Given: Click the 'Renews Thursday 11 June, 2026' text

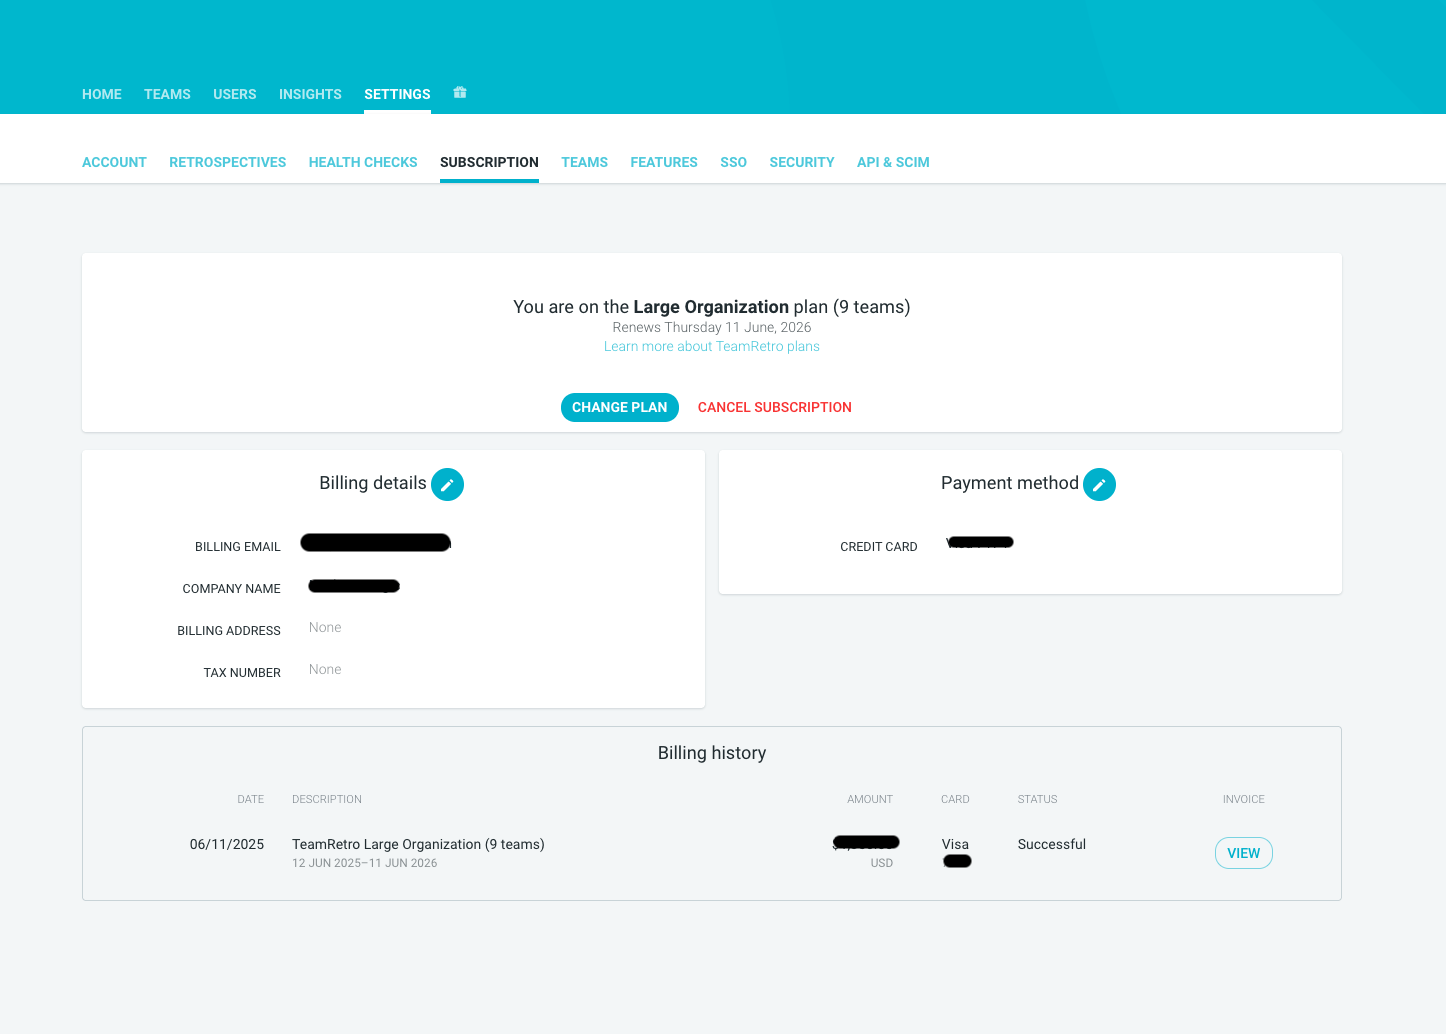Looking at the screenshot, I should click(712, 327).
